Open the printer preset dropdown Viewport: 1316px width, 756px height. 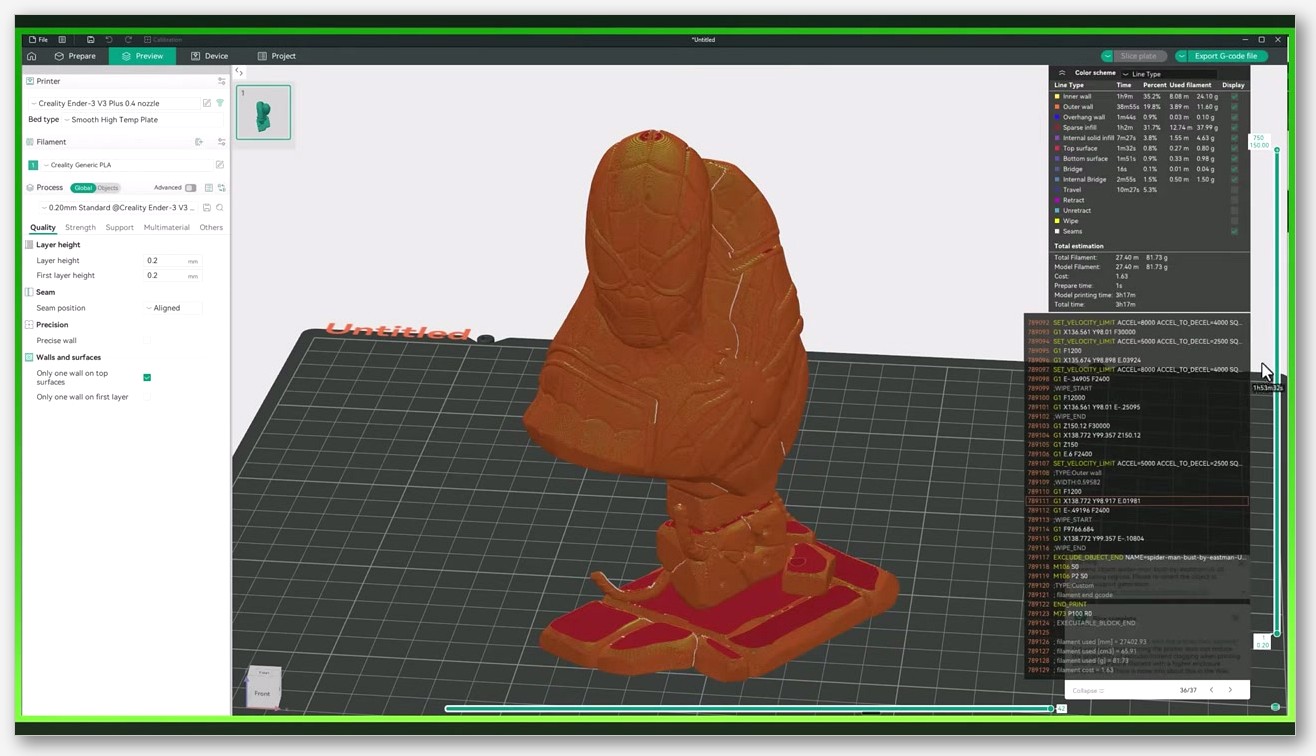point(114,103)
